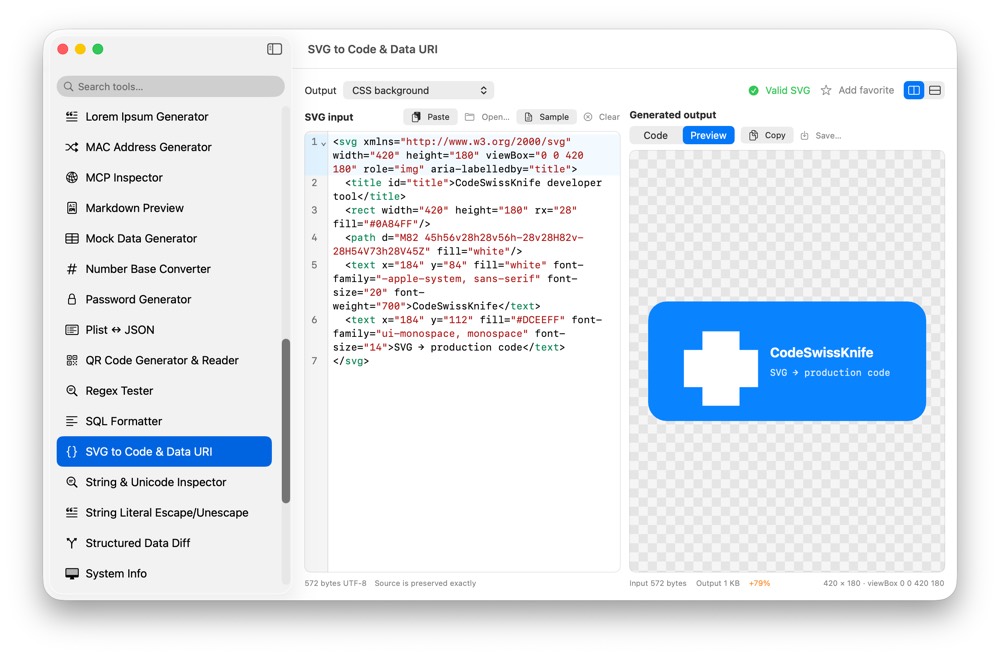Click line number 4 in the gutter
Image resolution: width=1000 pixels, height=657 pixels.
tap(314, 237)
